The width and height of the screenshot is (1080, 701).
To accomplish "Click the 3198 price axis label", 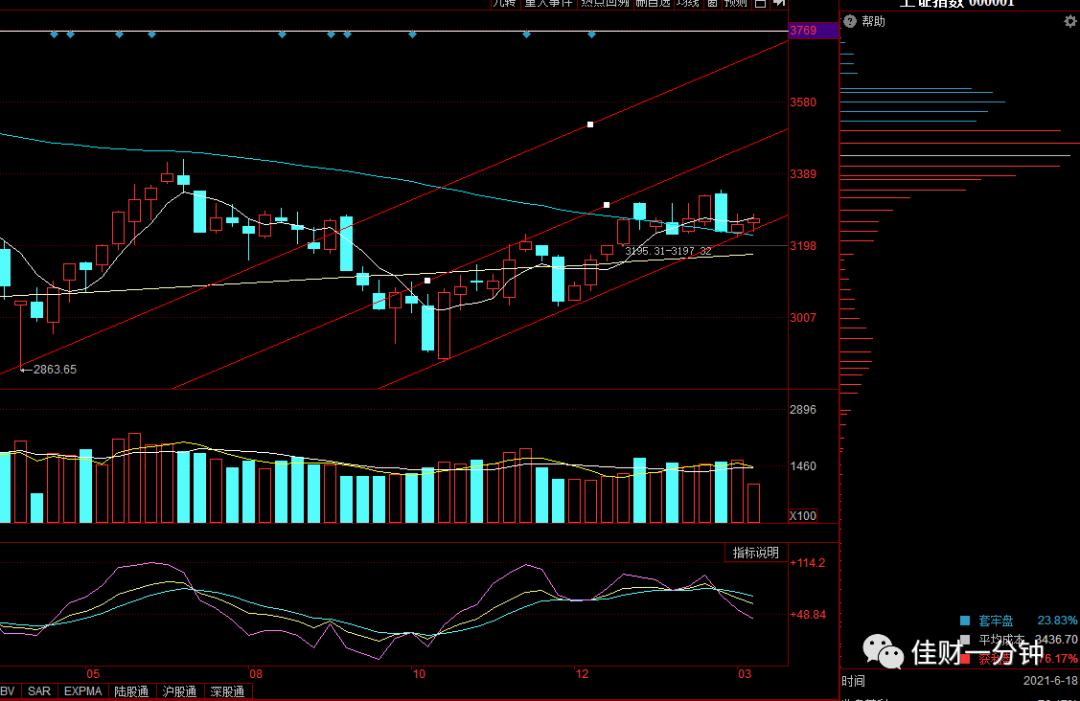I will (803, 246).
